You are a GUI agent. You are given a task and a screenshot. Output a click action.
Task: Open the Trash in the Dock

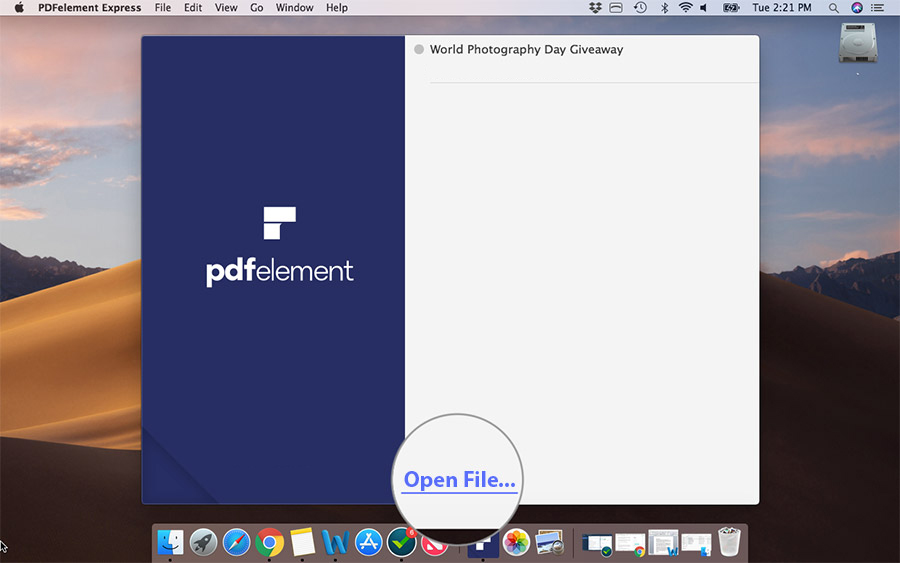pos(729,542)
